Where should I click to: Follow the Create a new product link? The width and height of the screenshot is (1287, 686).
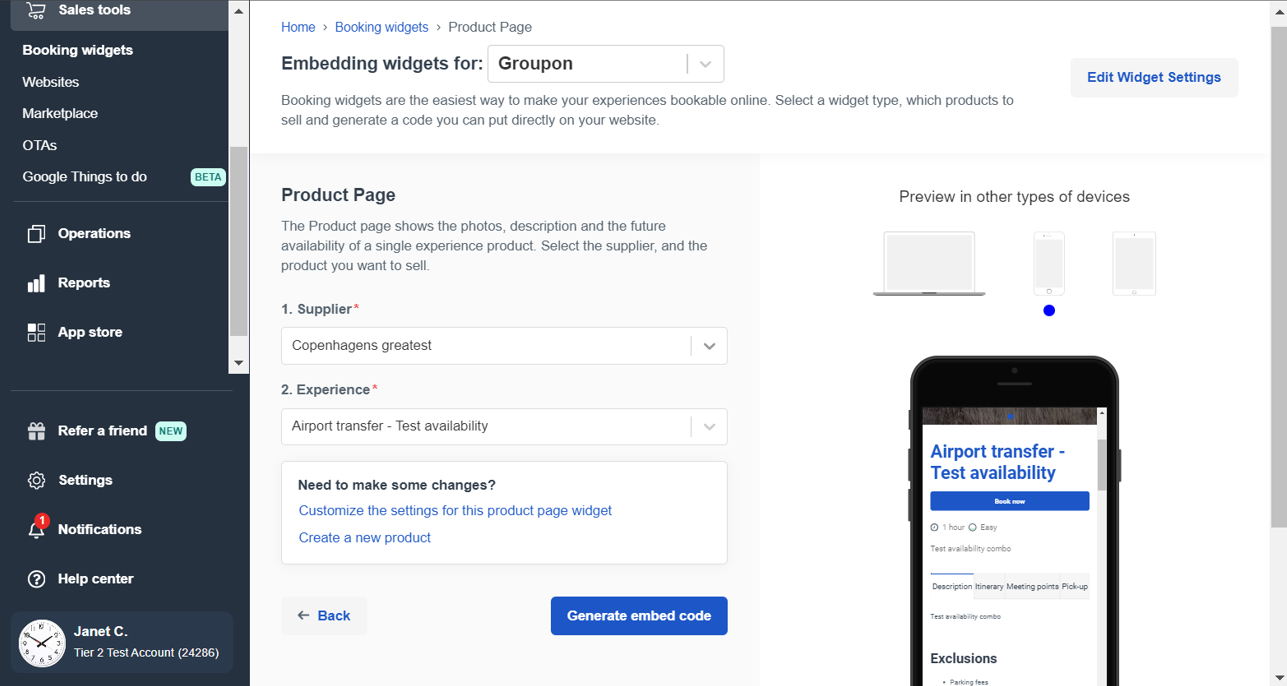tap(364, 537)
